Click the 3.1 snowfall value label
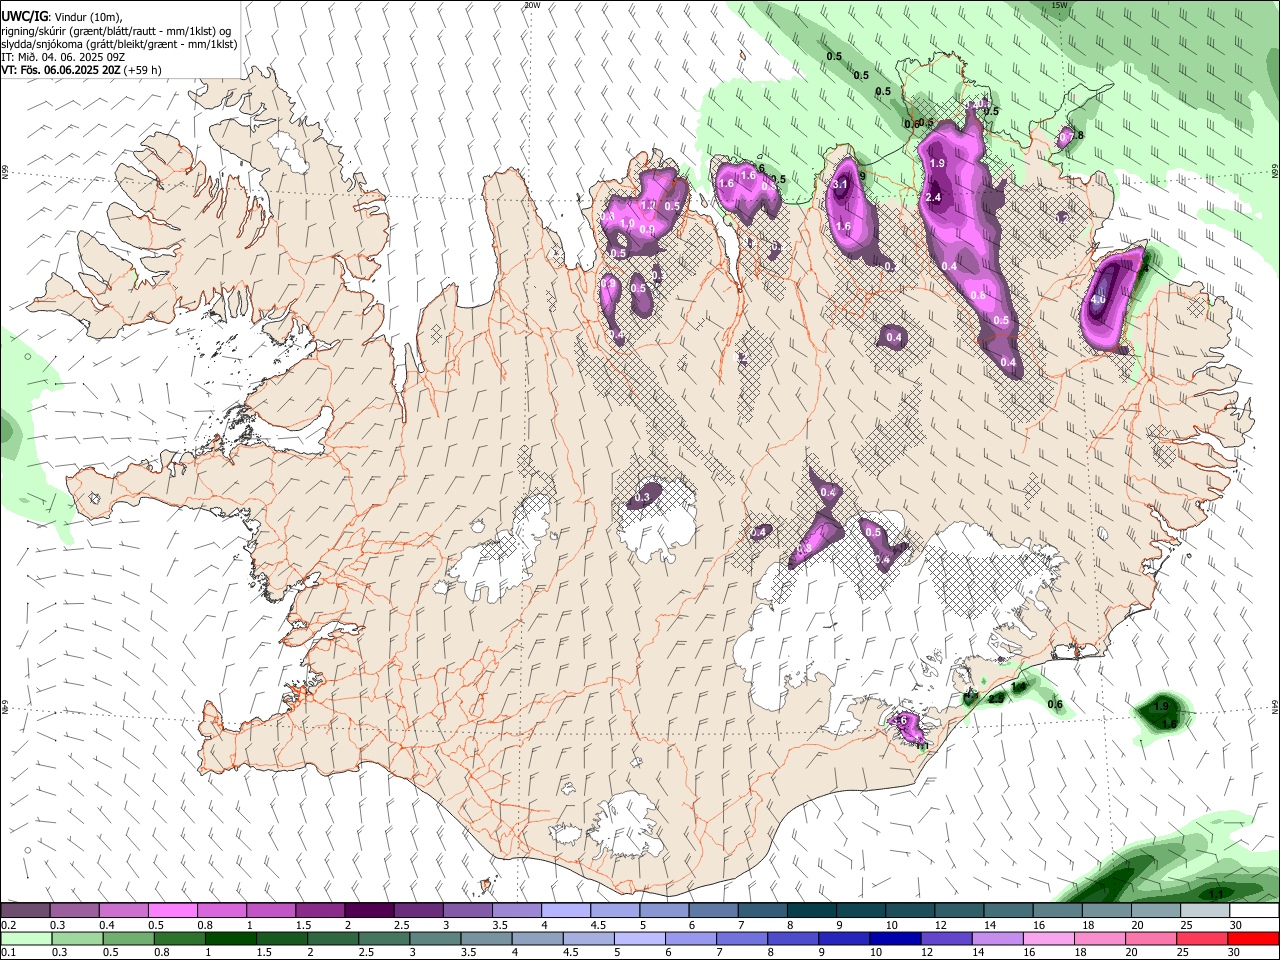Image resolution: width=1280 pixels, height=960 pixels. coord(841,184)
